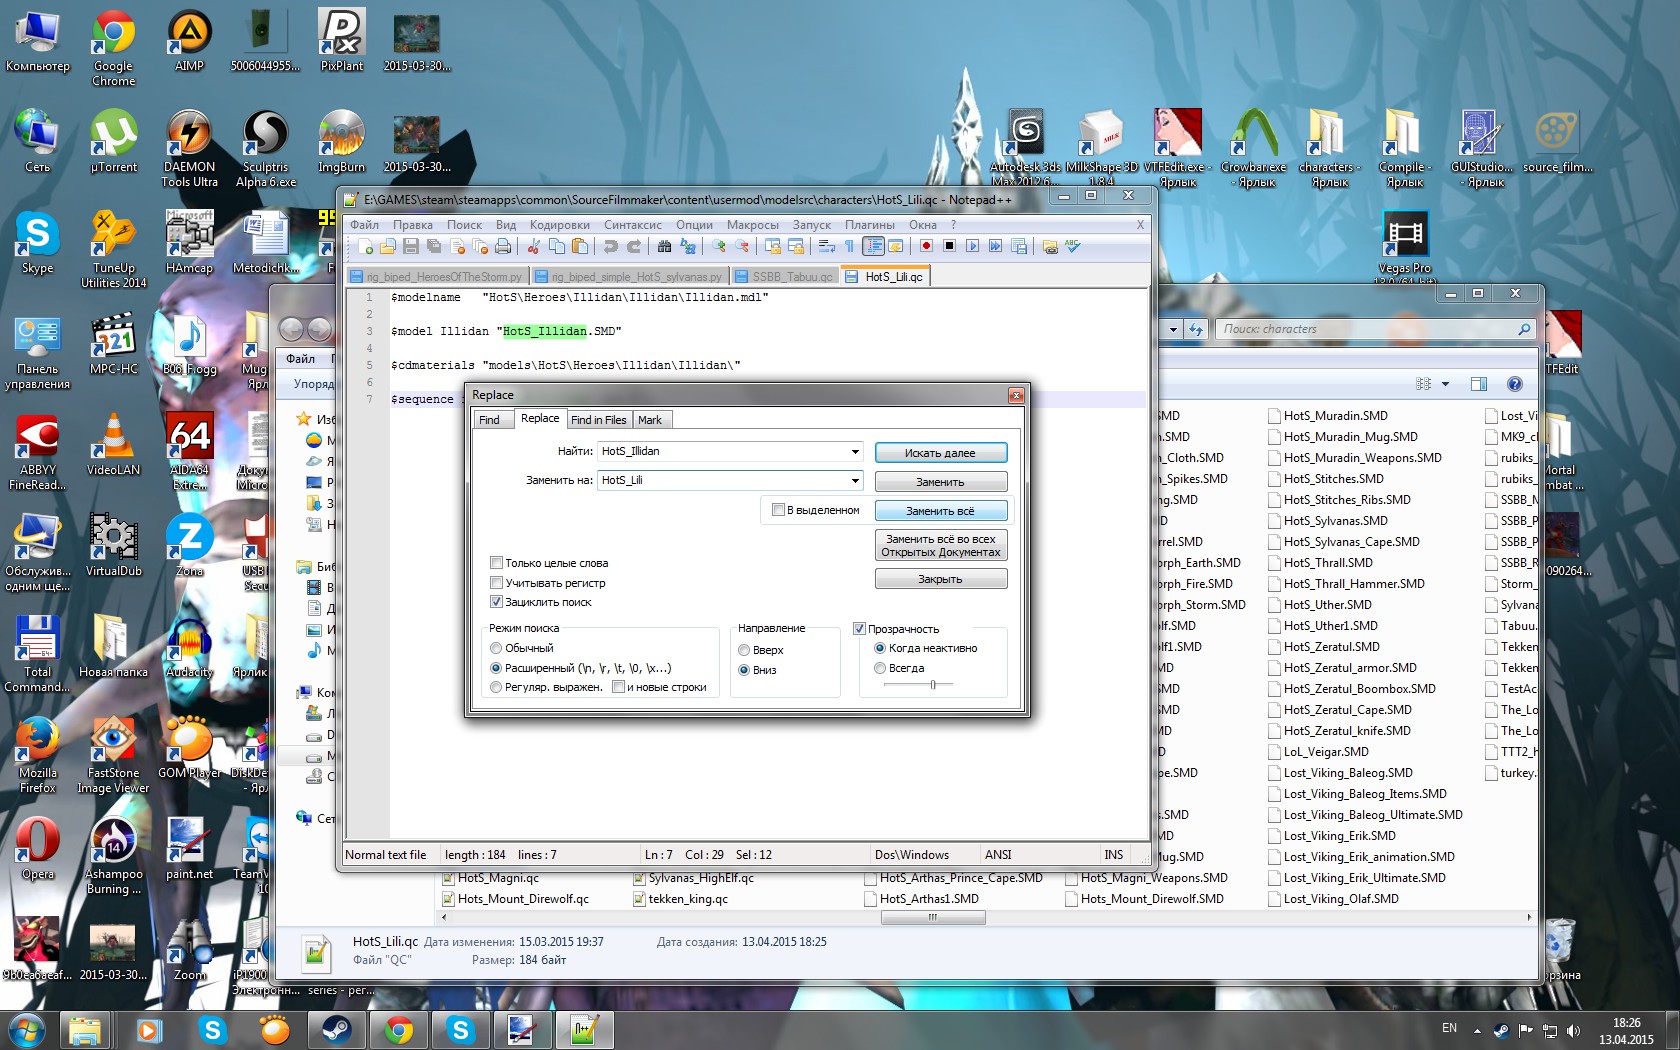The image size is (1680, 1050).
Task: Save the current file via toolbar icon
Action: [x=411, y=246]
